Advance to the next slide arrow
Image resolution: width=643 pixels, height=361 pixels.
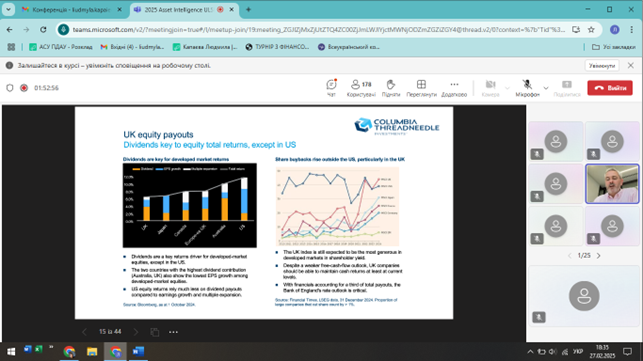(x=136, y=332)
